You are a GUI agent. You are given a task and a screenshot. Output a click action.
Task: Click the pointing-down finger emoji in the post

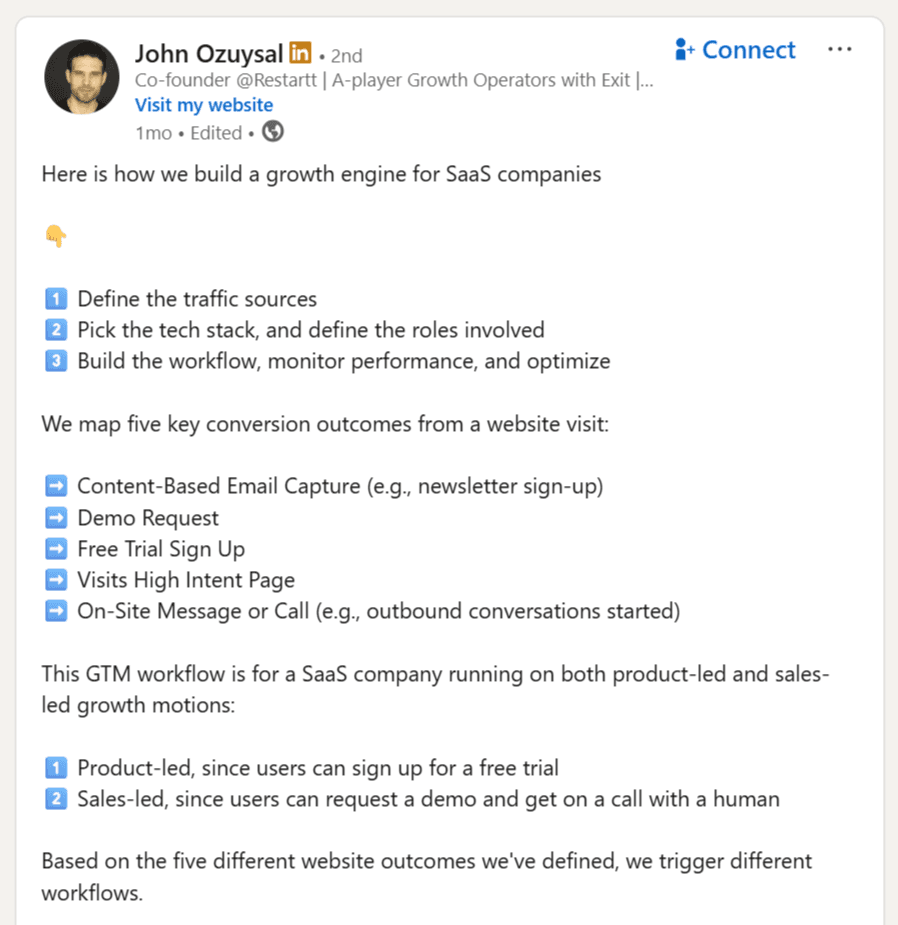(55, 236)
